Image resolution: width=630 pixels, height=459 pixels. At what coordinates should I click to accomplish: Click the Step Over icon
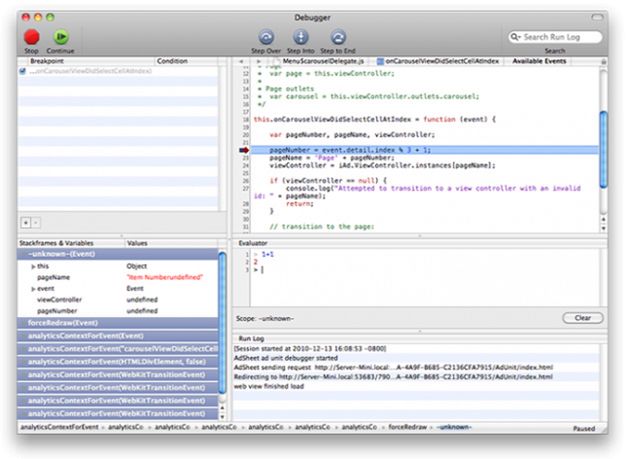pyautogui.click(x=266, y=37)
